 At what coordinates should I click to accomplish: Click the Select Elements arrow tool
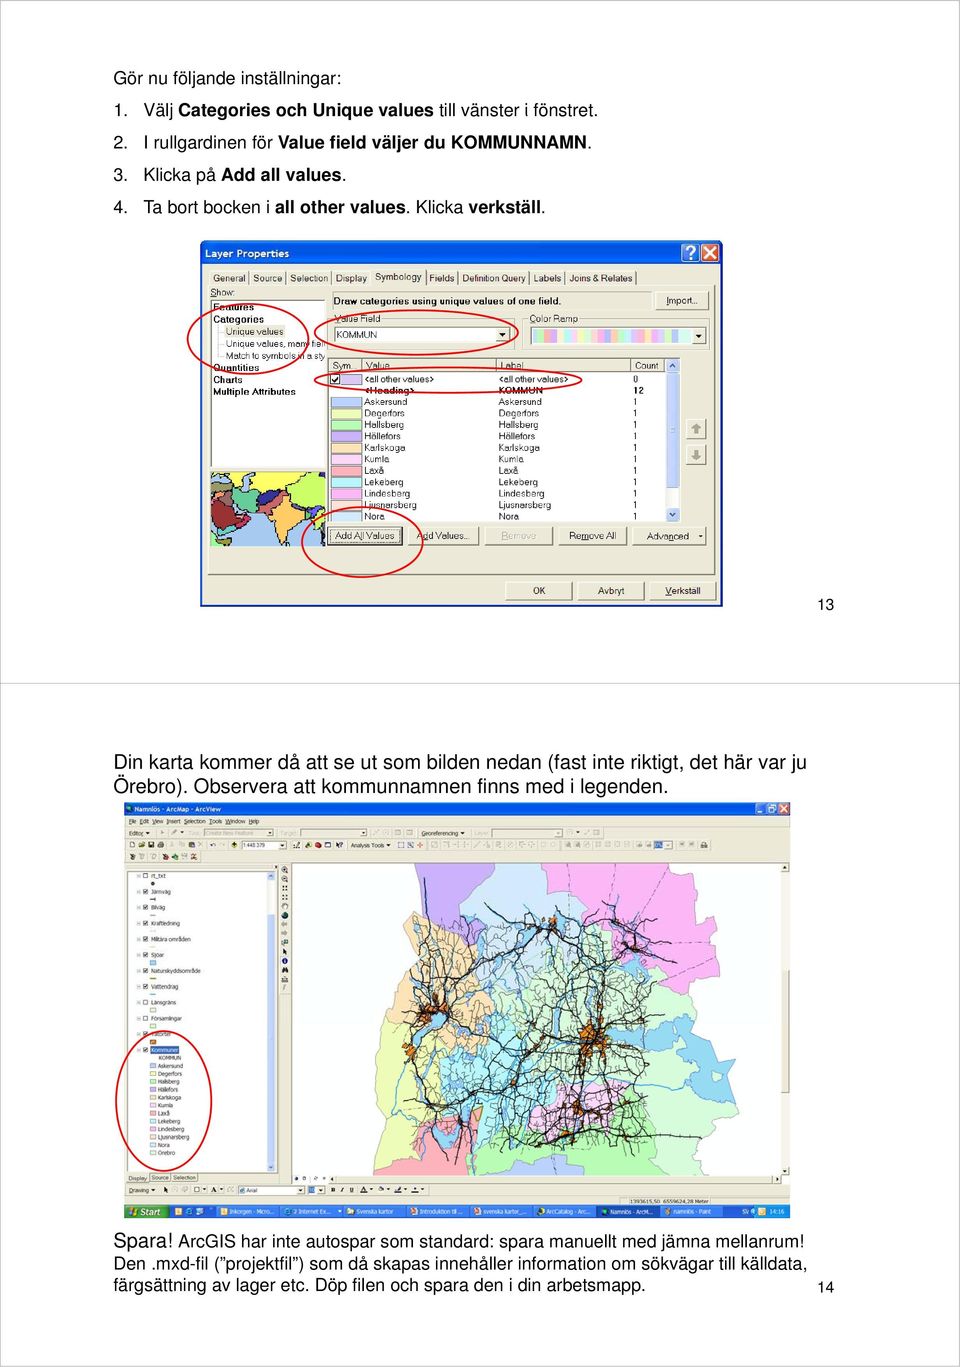pyautogui.click(x=285, y=952)
